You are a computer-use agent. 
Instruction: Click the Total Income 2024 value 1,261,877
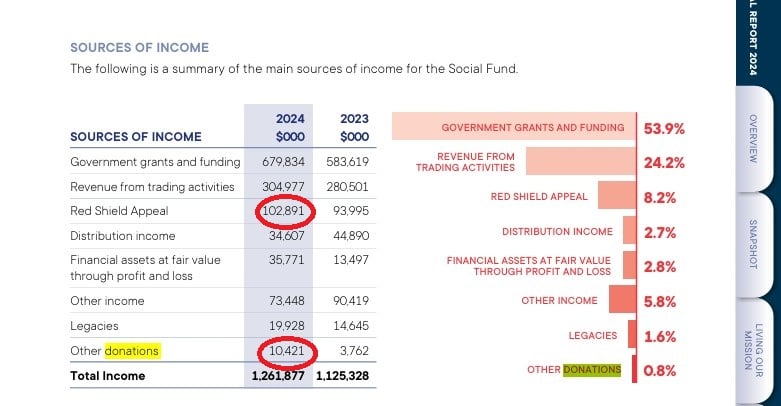click(279, 376)
